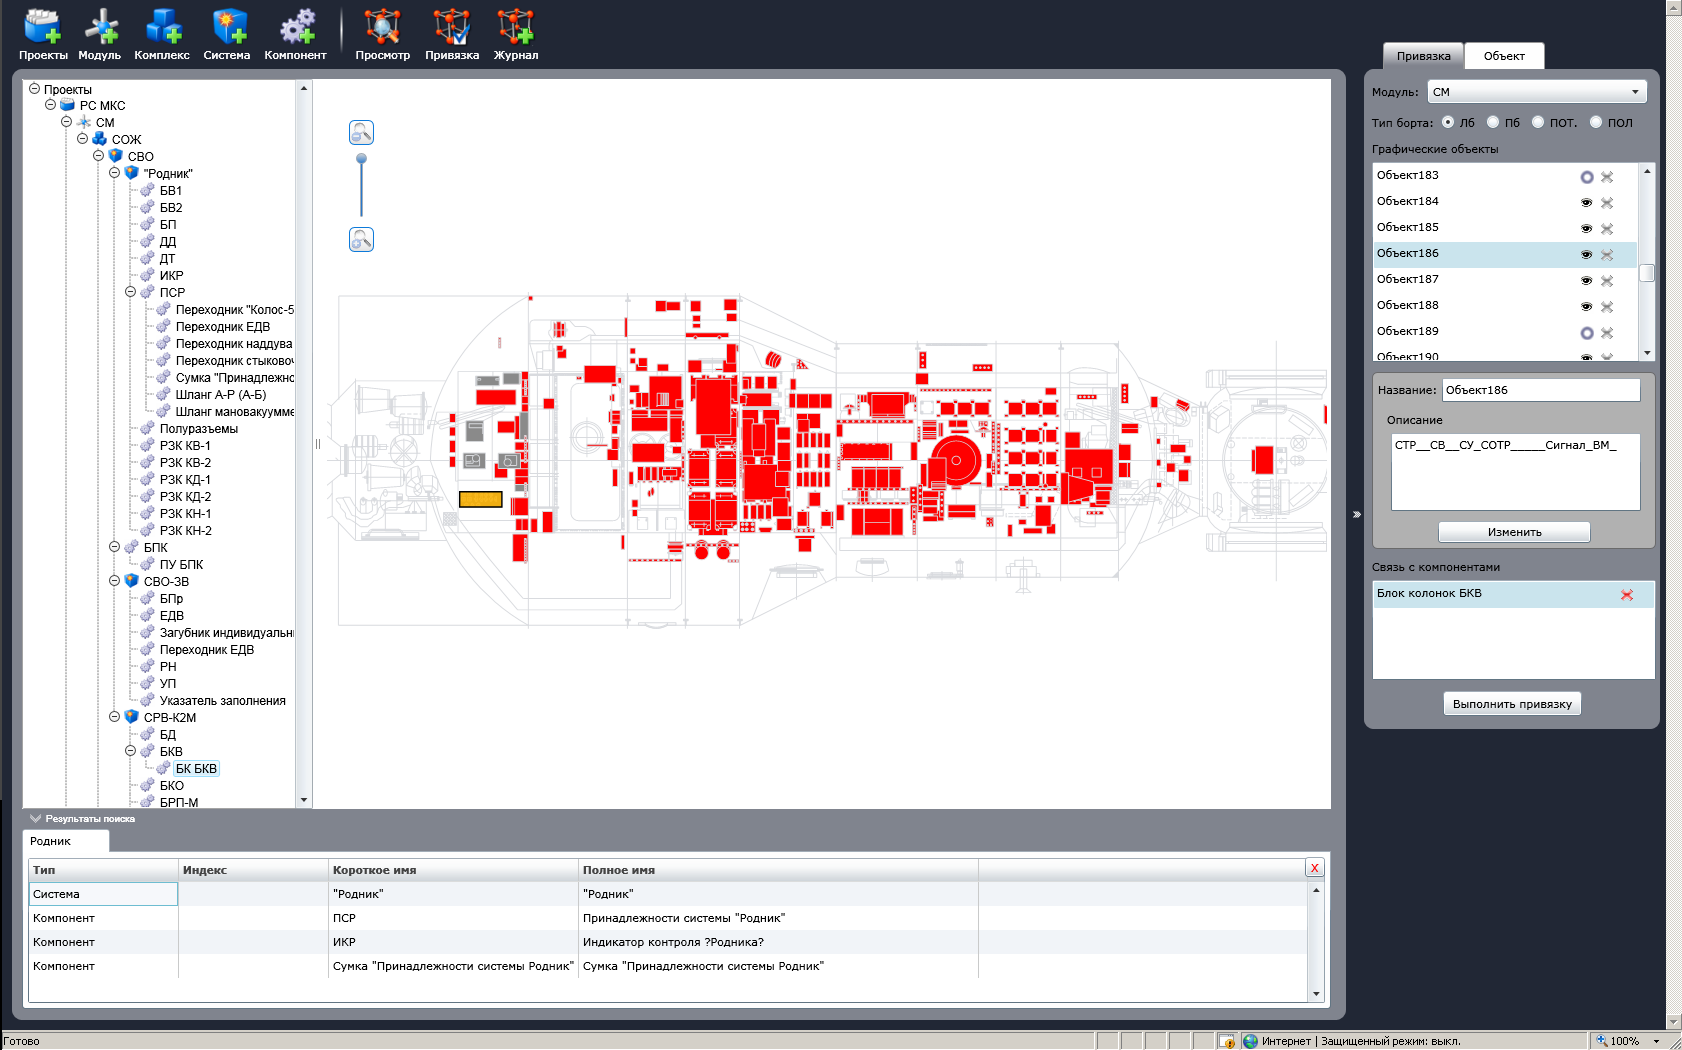The image size is (1682, 1050).
Task: Collapse the СВО-ЗВ tree node
Action: coord(114,581)
